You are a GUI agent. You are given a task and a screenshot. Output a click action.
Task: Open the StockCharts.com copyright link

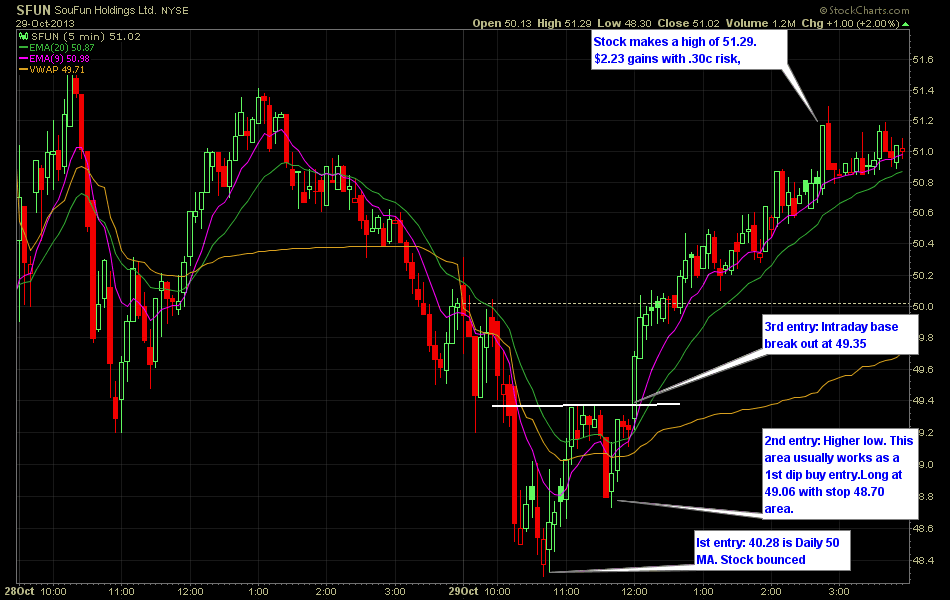click(865, 10)
